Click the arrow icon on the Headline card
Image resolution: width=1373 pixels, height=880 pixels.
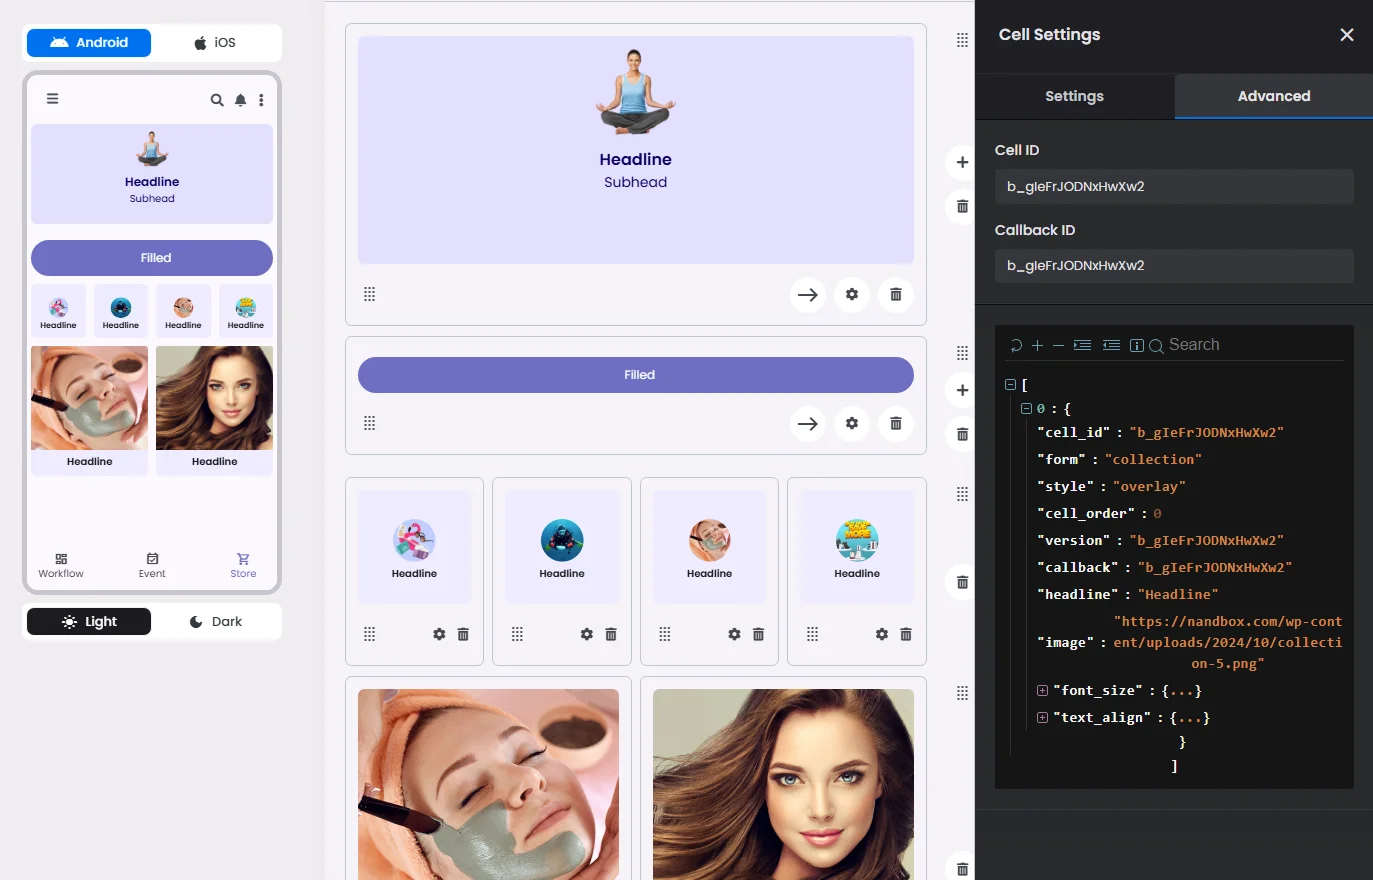click(x=808, y=294)
